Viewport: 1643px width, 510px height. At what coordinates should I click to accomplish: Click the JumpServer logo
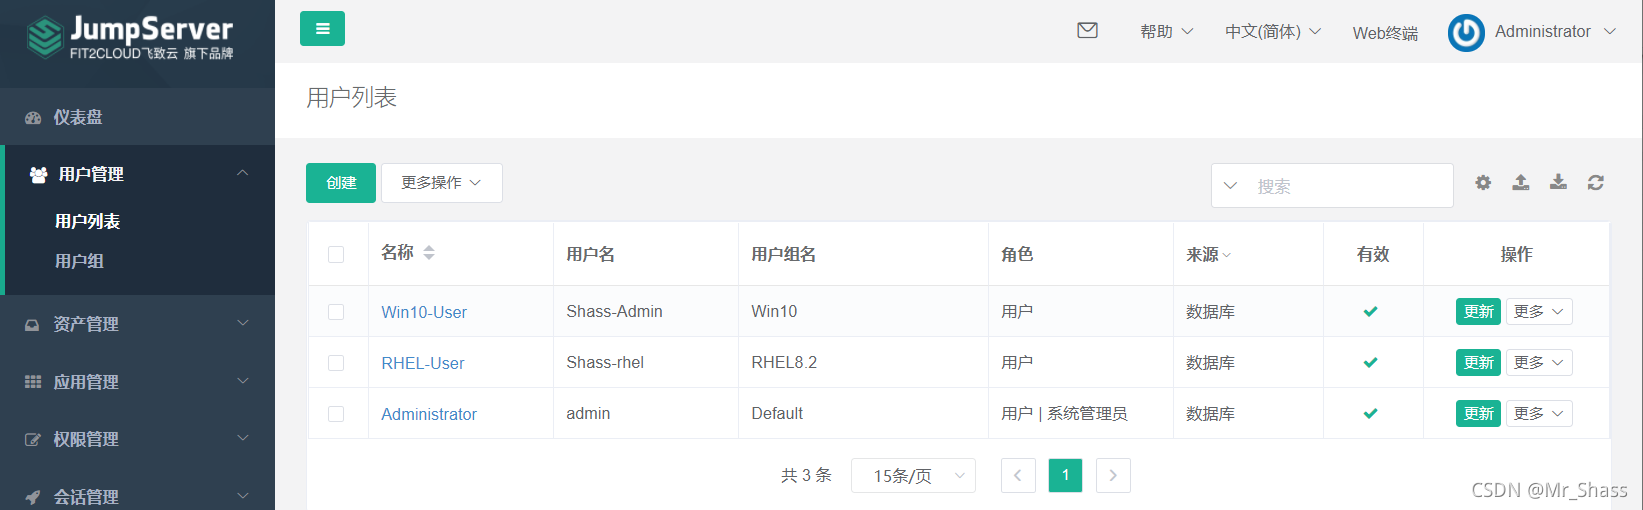(x=129, y=38)
